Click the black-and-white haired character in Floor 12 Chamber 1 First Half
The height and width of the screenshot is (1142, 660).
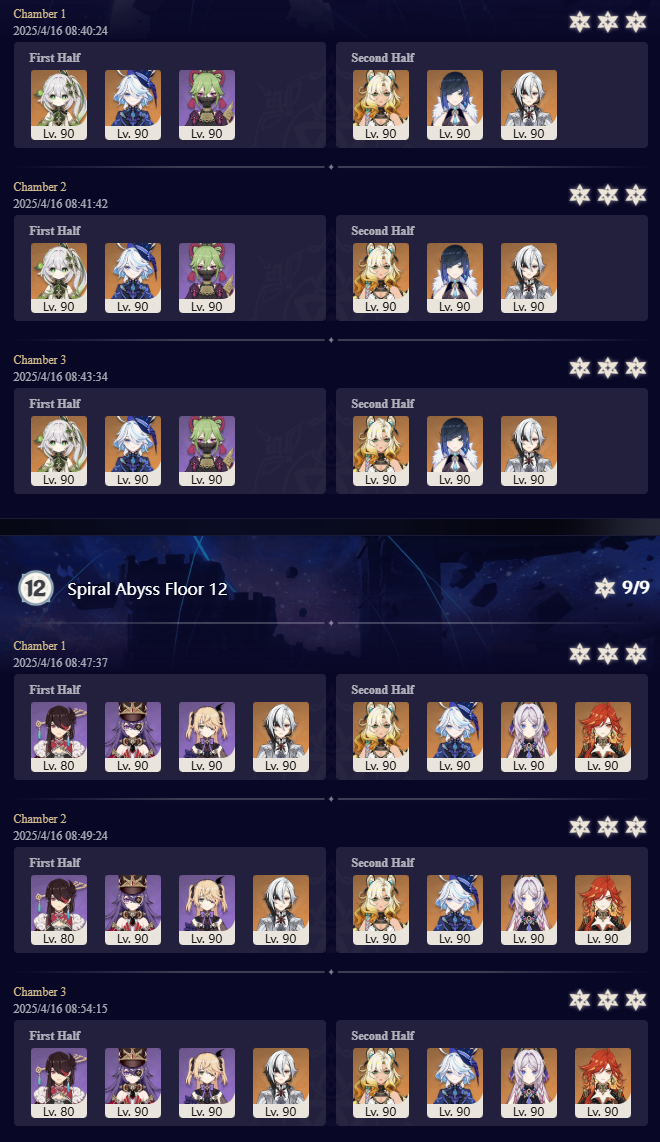[x=280, y=737]
